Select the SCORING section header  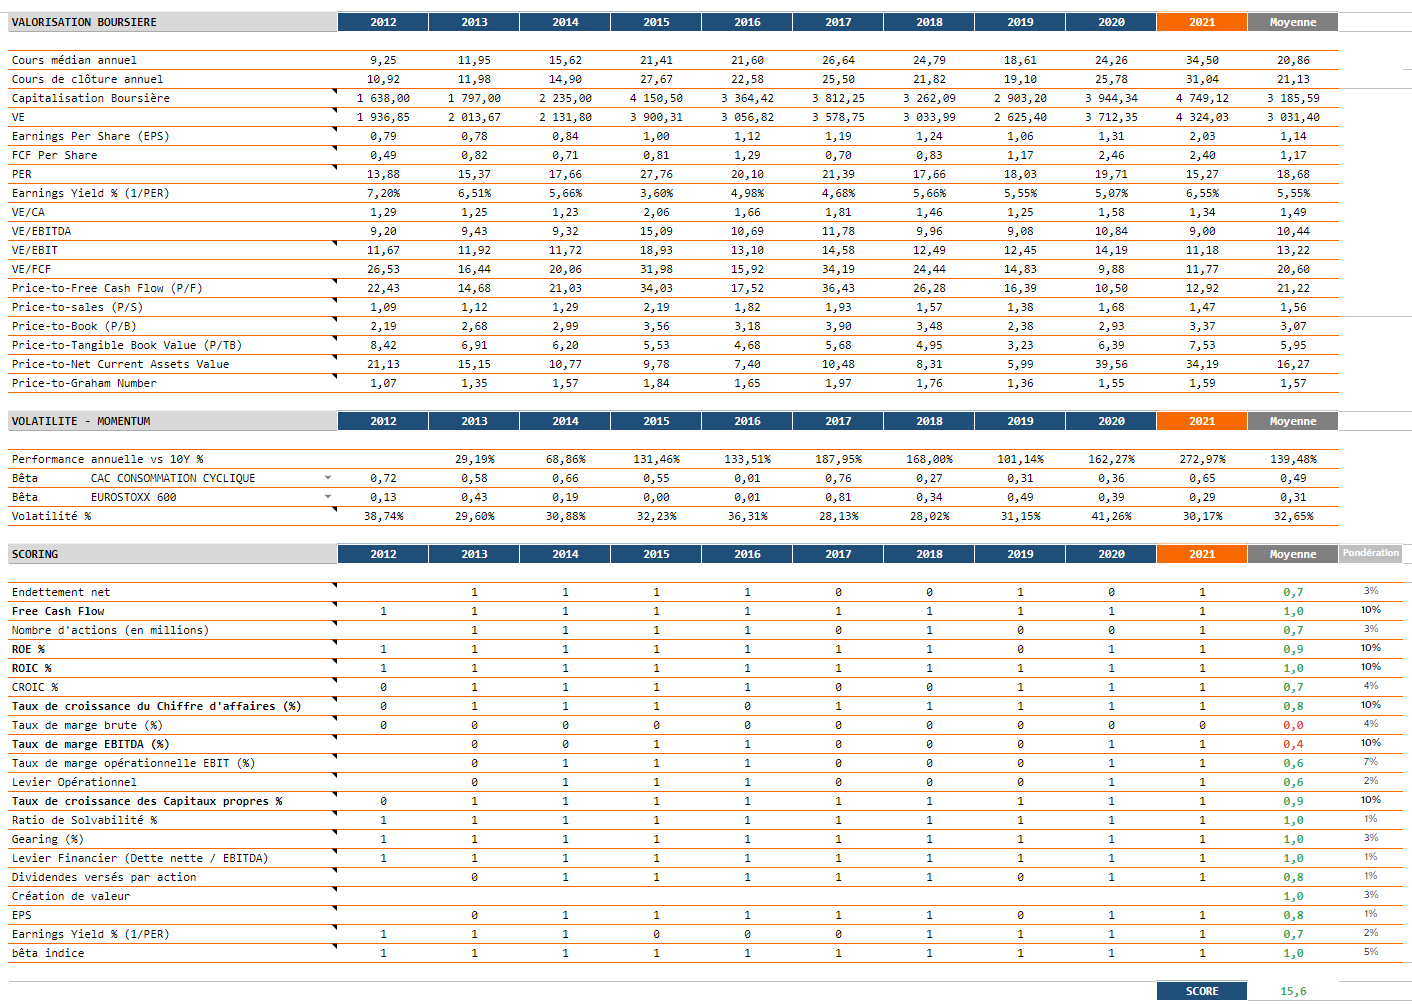172,554
